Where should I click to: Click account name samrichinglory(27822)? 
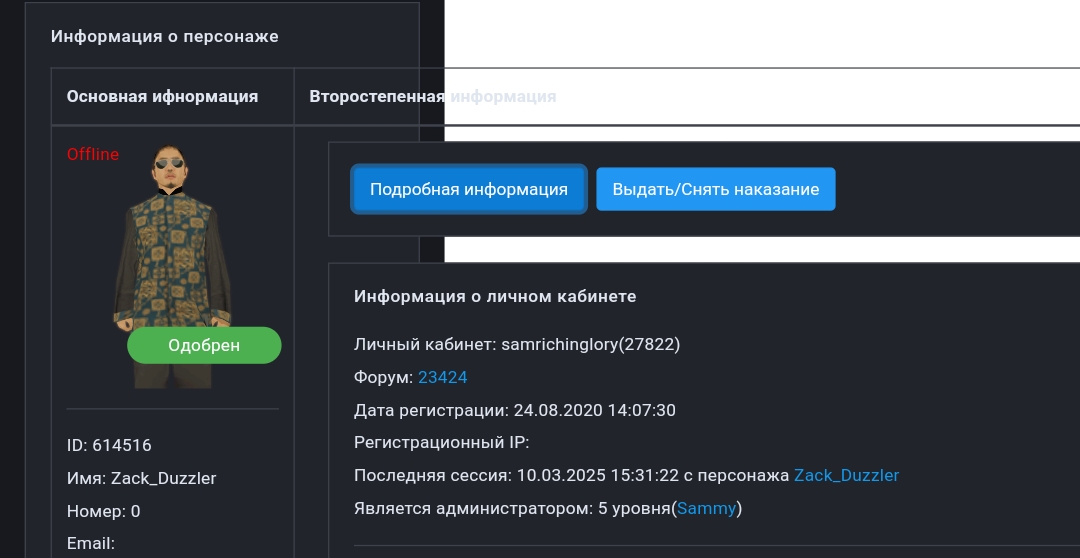590,344
